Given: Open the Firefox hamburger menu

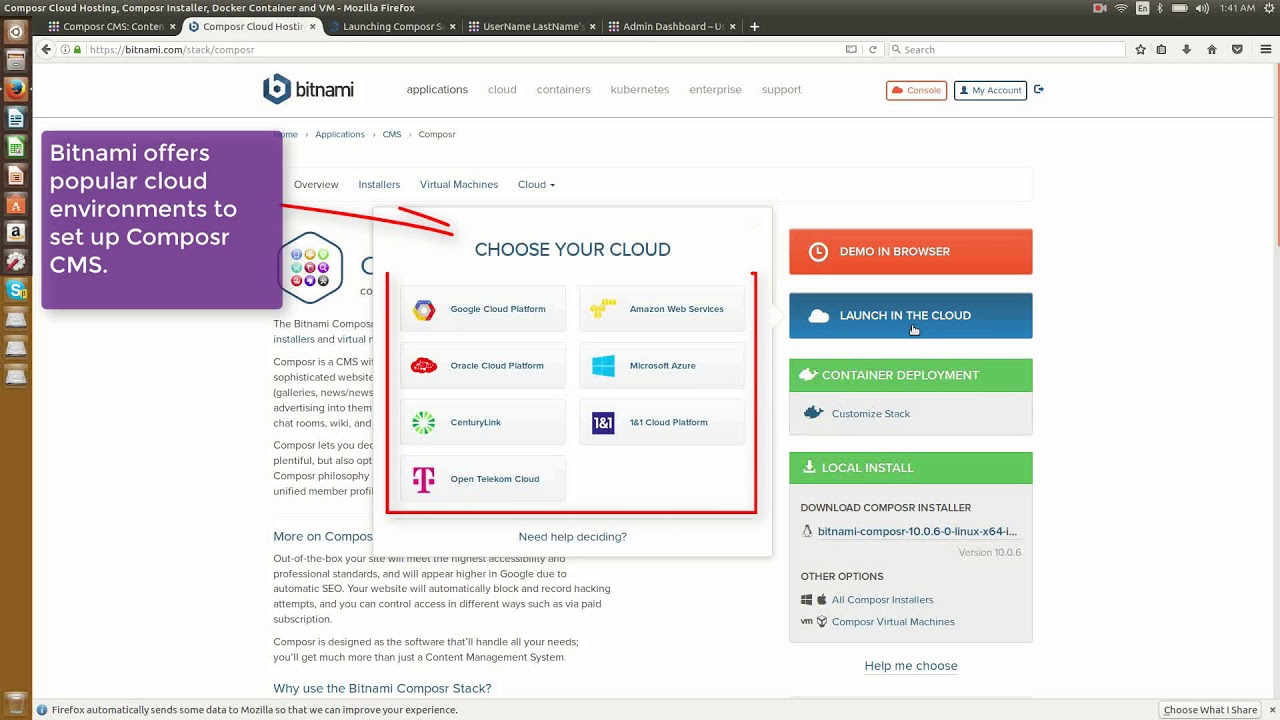Looking at the screenshot, I should 1265,49.
